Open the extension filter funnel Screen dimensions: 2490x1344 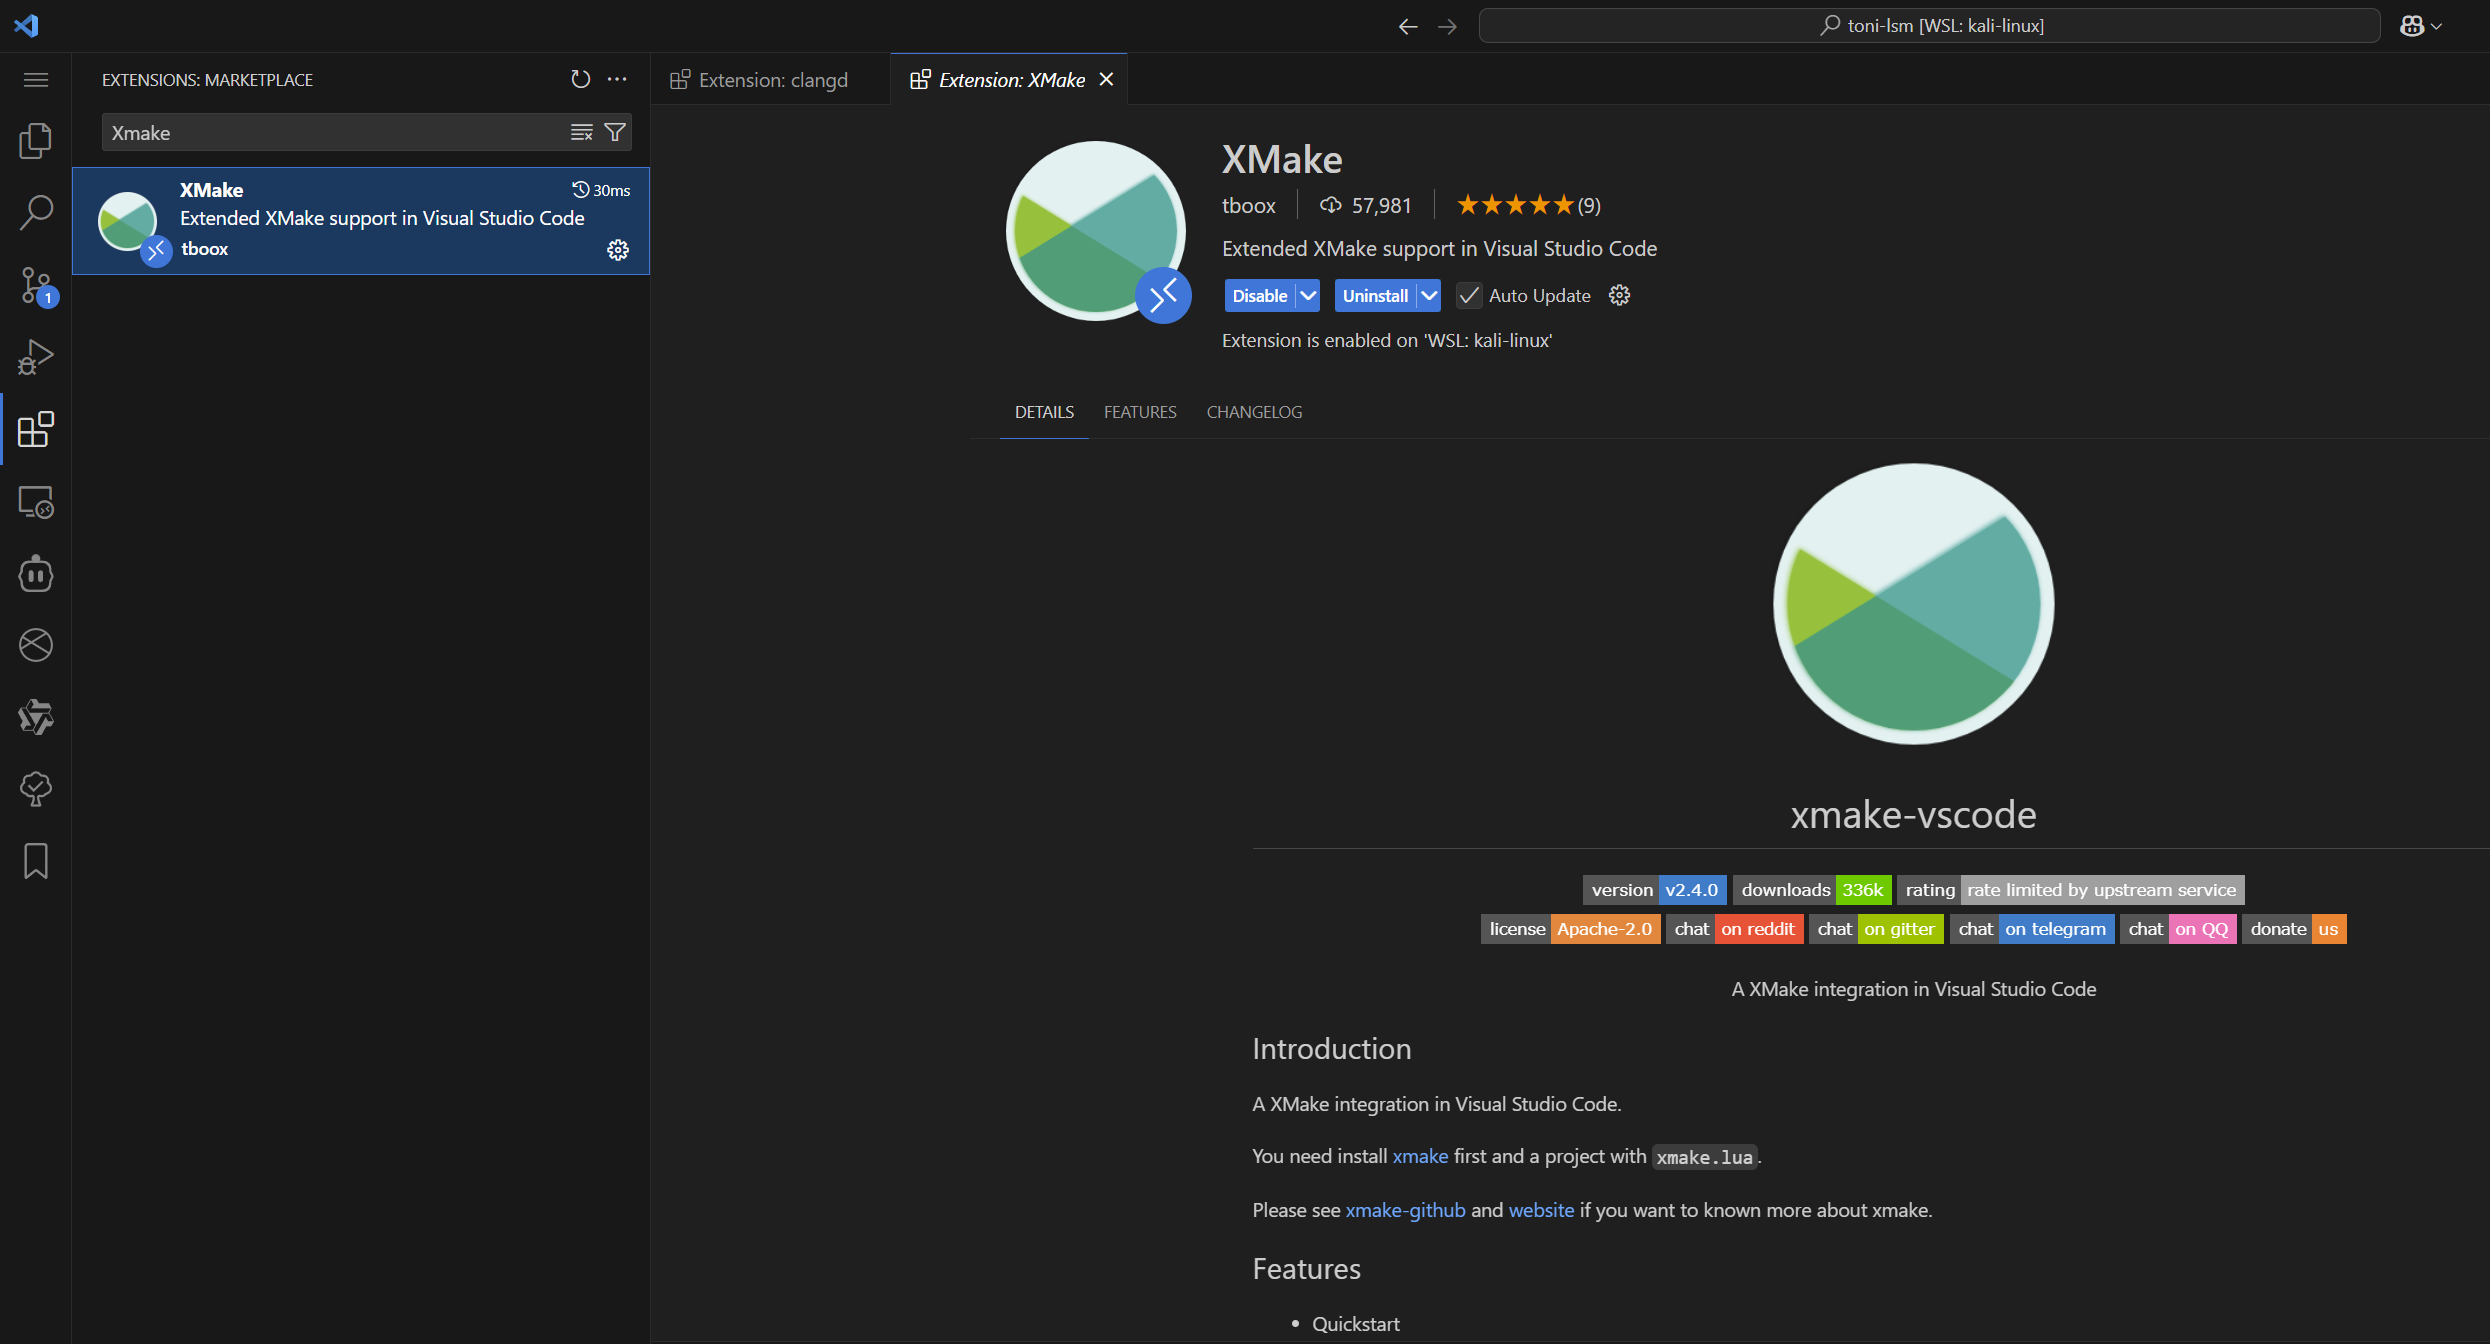click(x=615, y=133)
